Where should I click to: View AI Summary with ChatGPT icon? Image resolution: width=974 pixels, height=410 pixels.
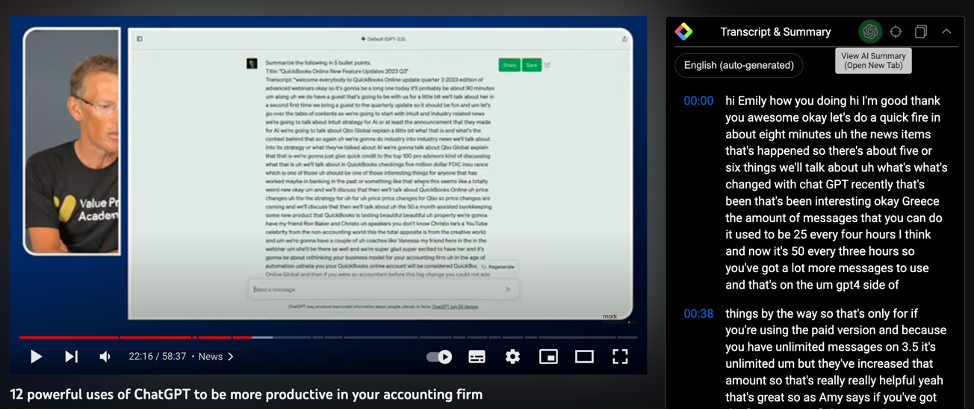click(870, 31)
